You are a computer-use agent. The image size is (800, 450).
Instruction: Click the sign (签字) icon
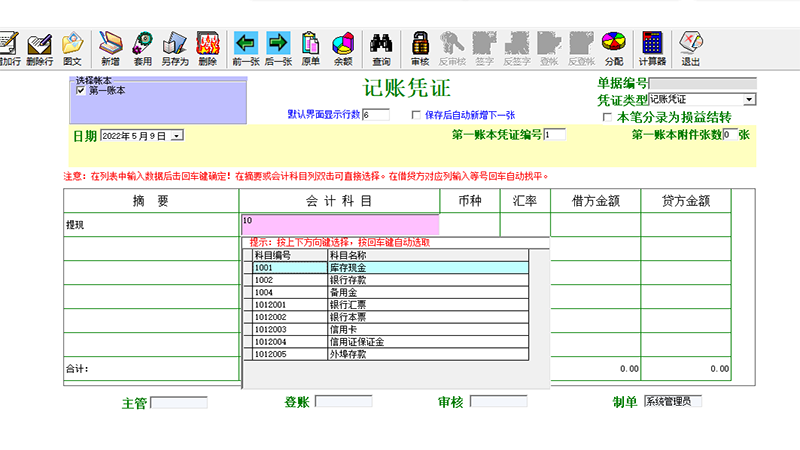tap(484, 48)
